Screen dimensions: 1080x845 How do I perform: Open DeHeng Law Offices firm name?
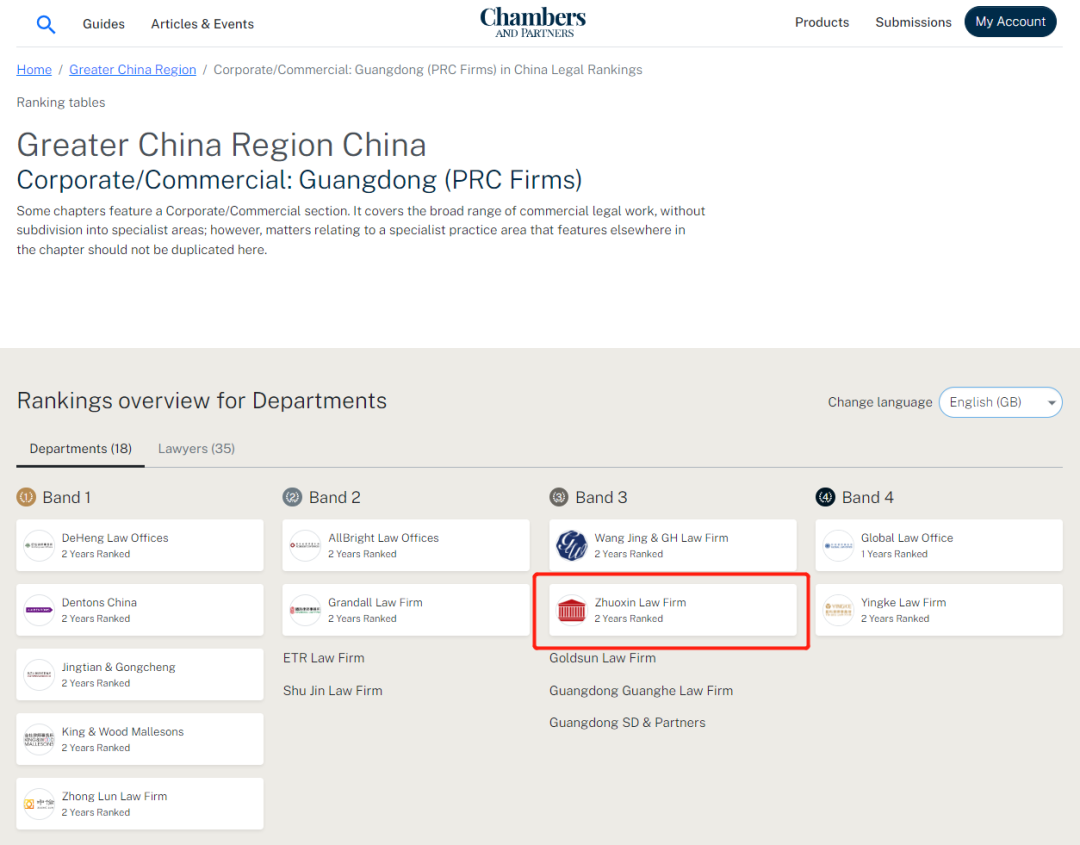point(115,538)
